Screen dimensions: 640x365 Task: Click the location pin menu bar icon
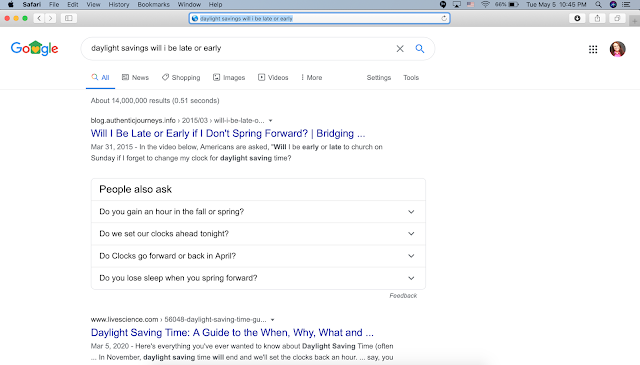(x=443, y=4)
